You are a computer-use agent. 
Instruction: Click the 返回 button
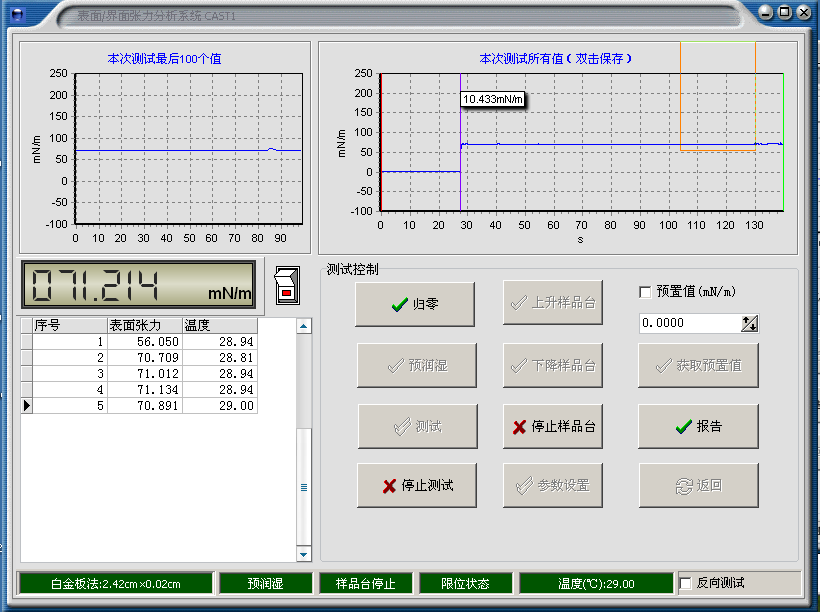(x=699, y=485)
